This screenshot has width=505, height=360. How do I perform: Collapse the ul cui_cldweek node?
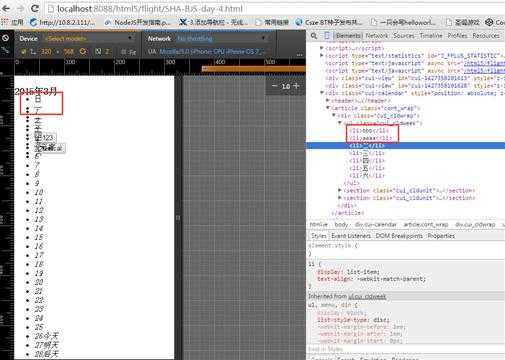click(x=339, y=123)
